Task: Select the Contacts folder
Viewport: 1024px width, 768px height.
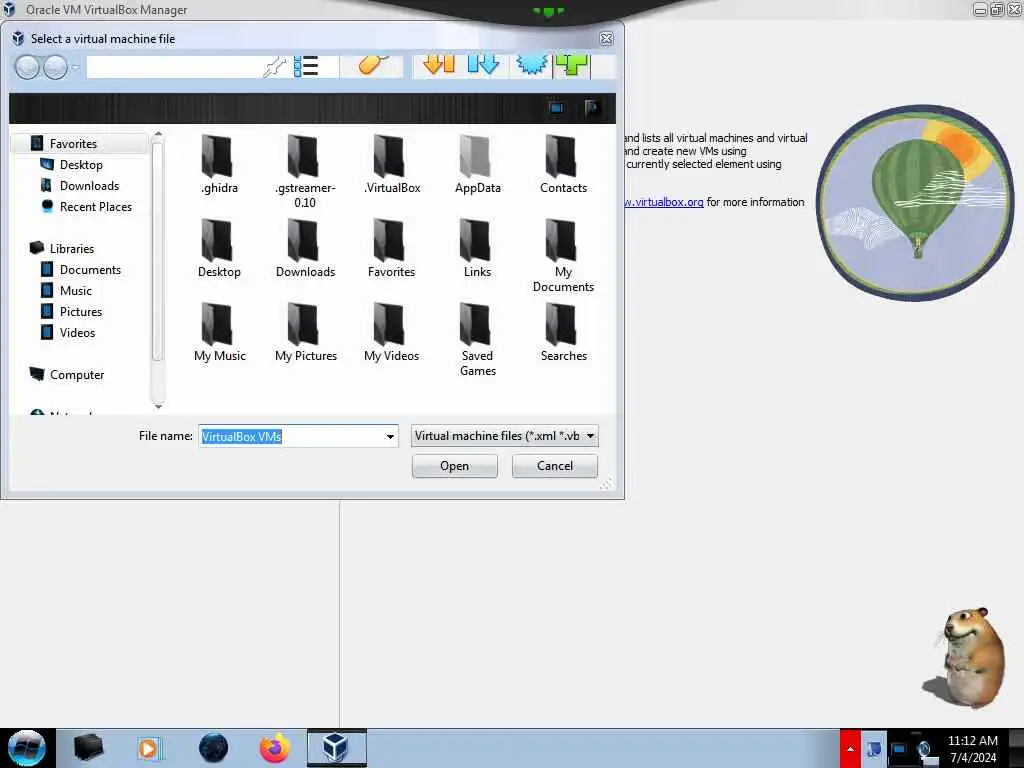Action: pyautogui.click(x=563, y=164)
